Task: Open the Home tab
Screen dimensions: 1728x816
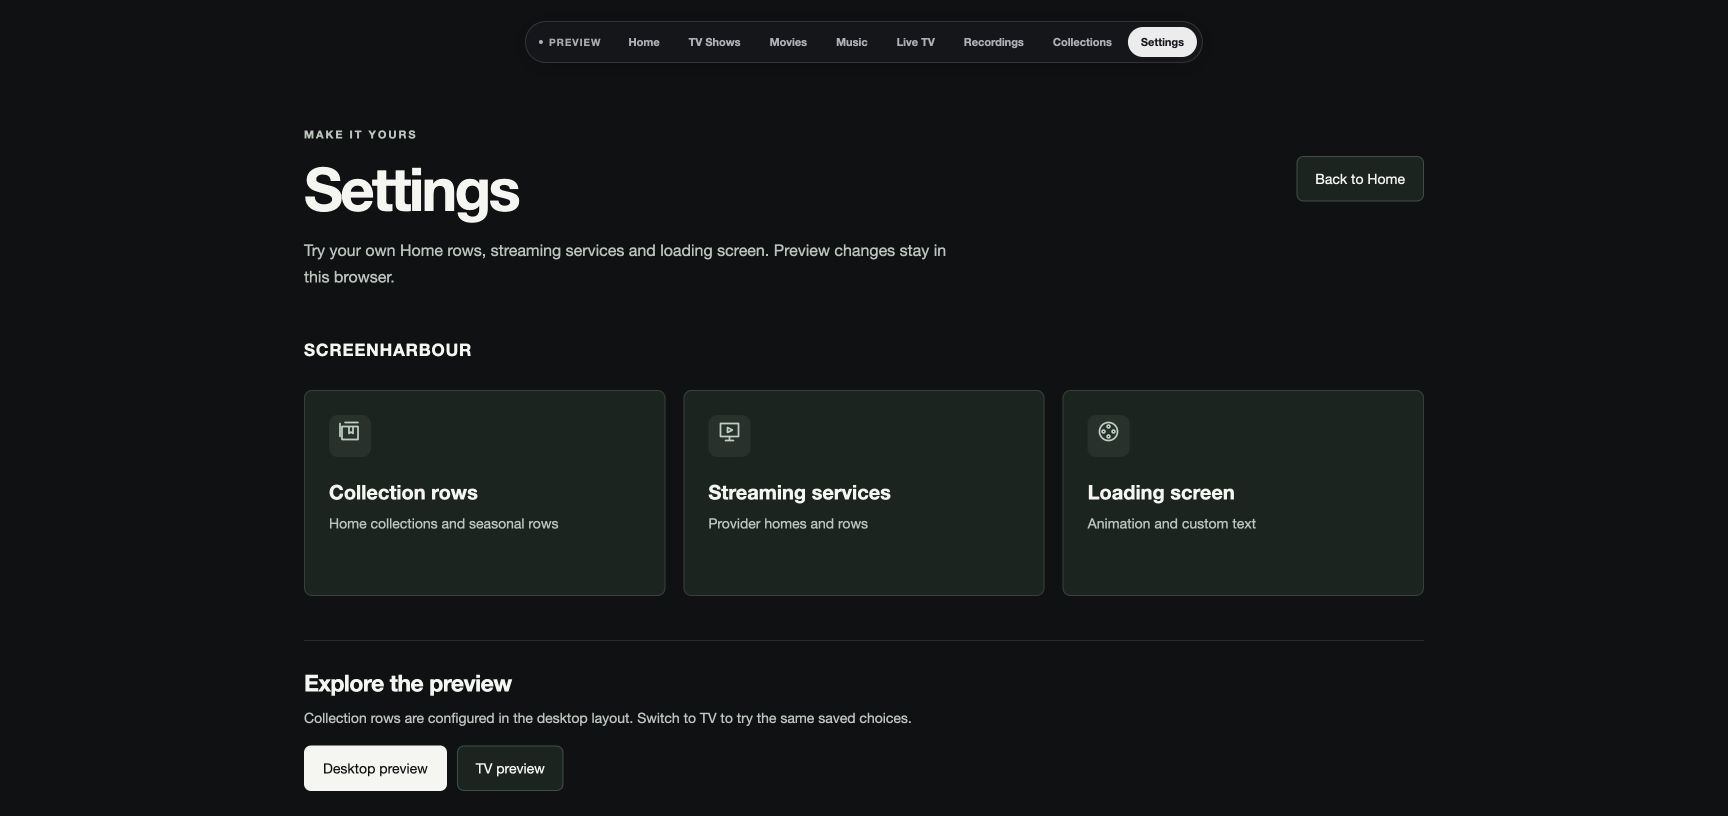Action: coord(644,42)
